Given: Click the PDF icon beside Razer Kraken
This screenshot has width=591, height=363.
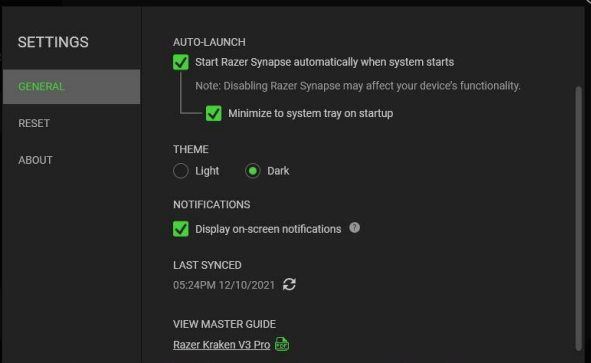Looking at the screenshot, I should pos(282,344).
